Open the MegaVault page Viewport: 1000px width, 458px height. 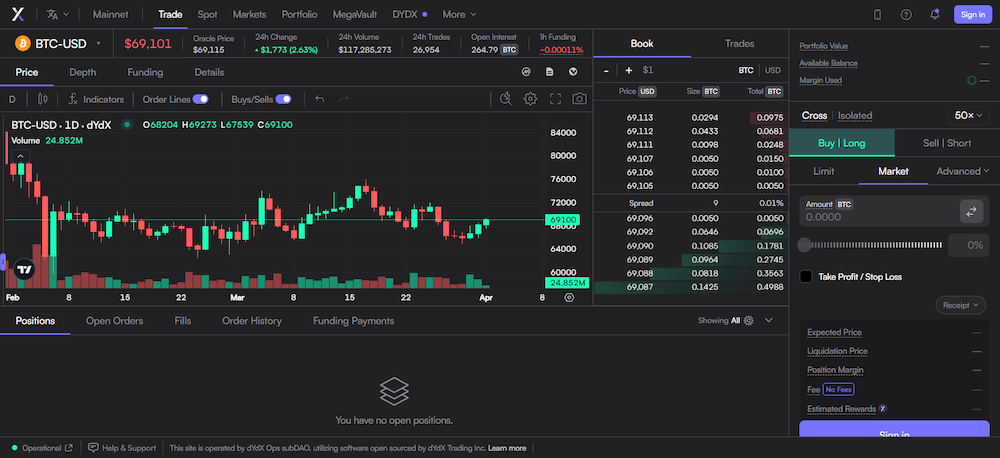coord(355,14)
